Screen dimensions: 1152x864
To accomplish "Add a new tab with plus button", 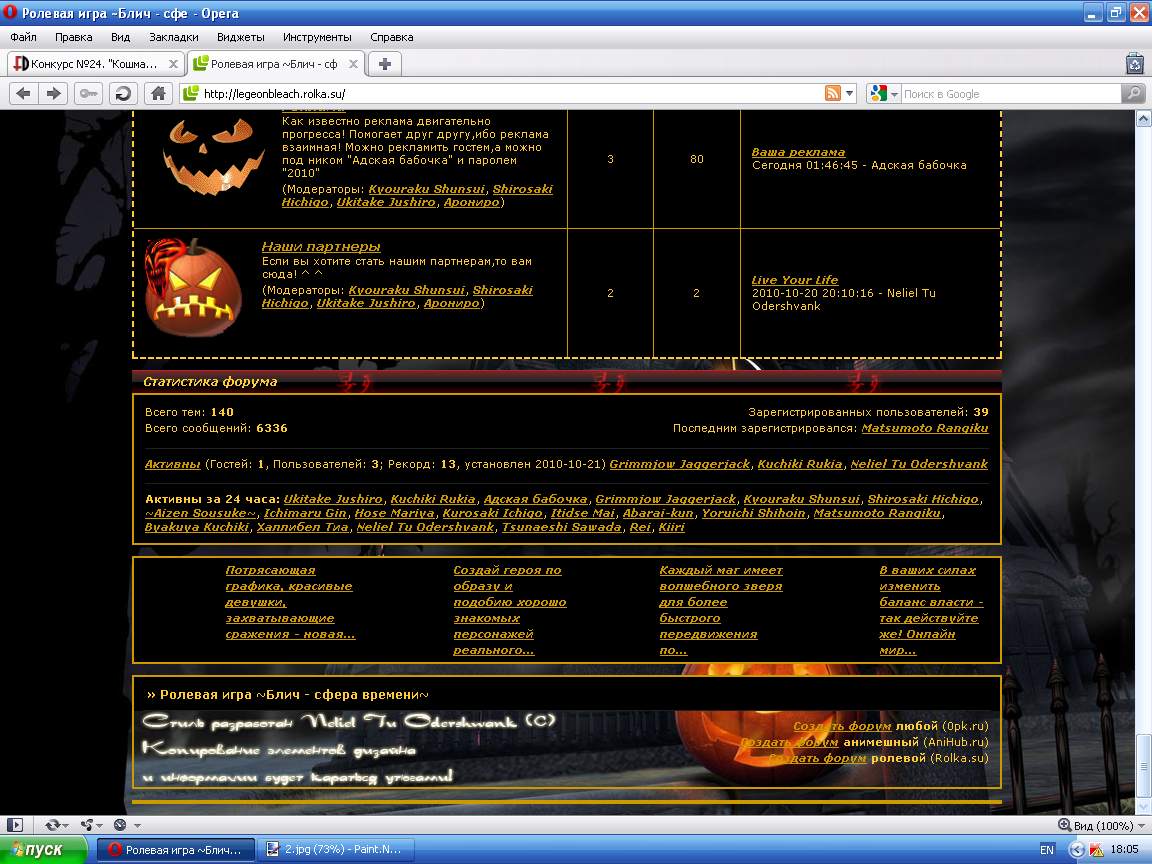I will (x=384, y=64).
